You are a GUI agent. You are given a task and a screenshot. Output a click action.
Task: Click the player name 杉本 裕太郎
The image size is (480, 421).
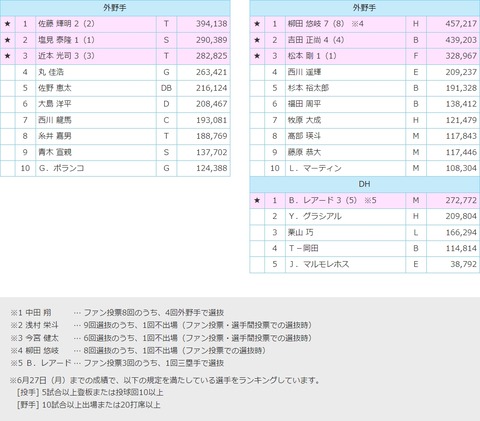click(x=308, y=88)
